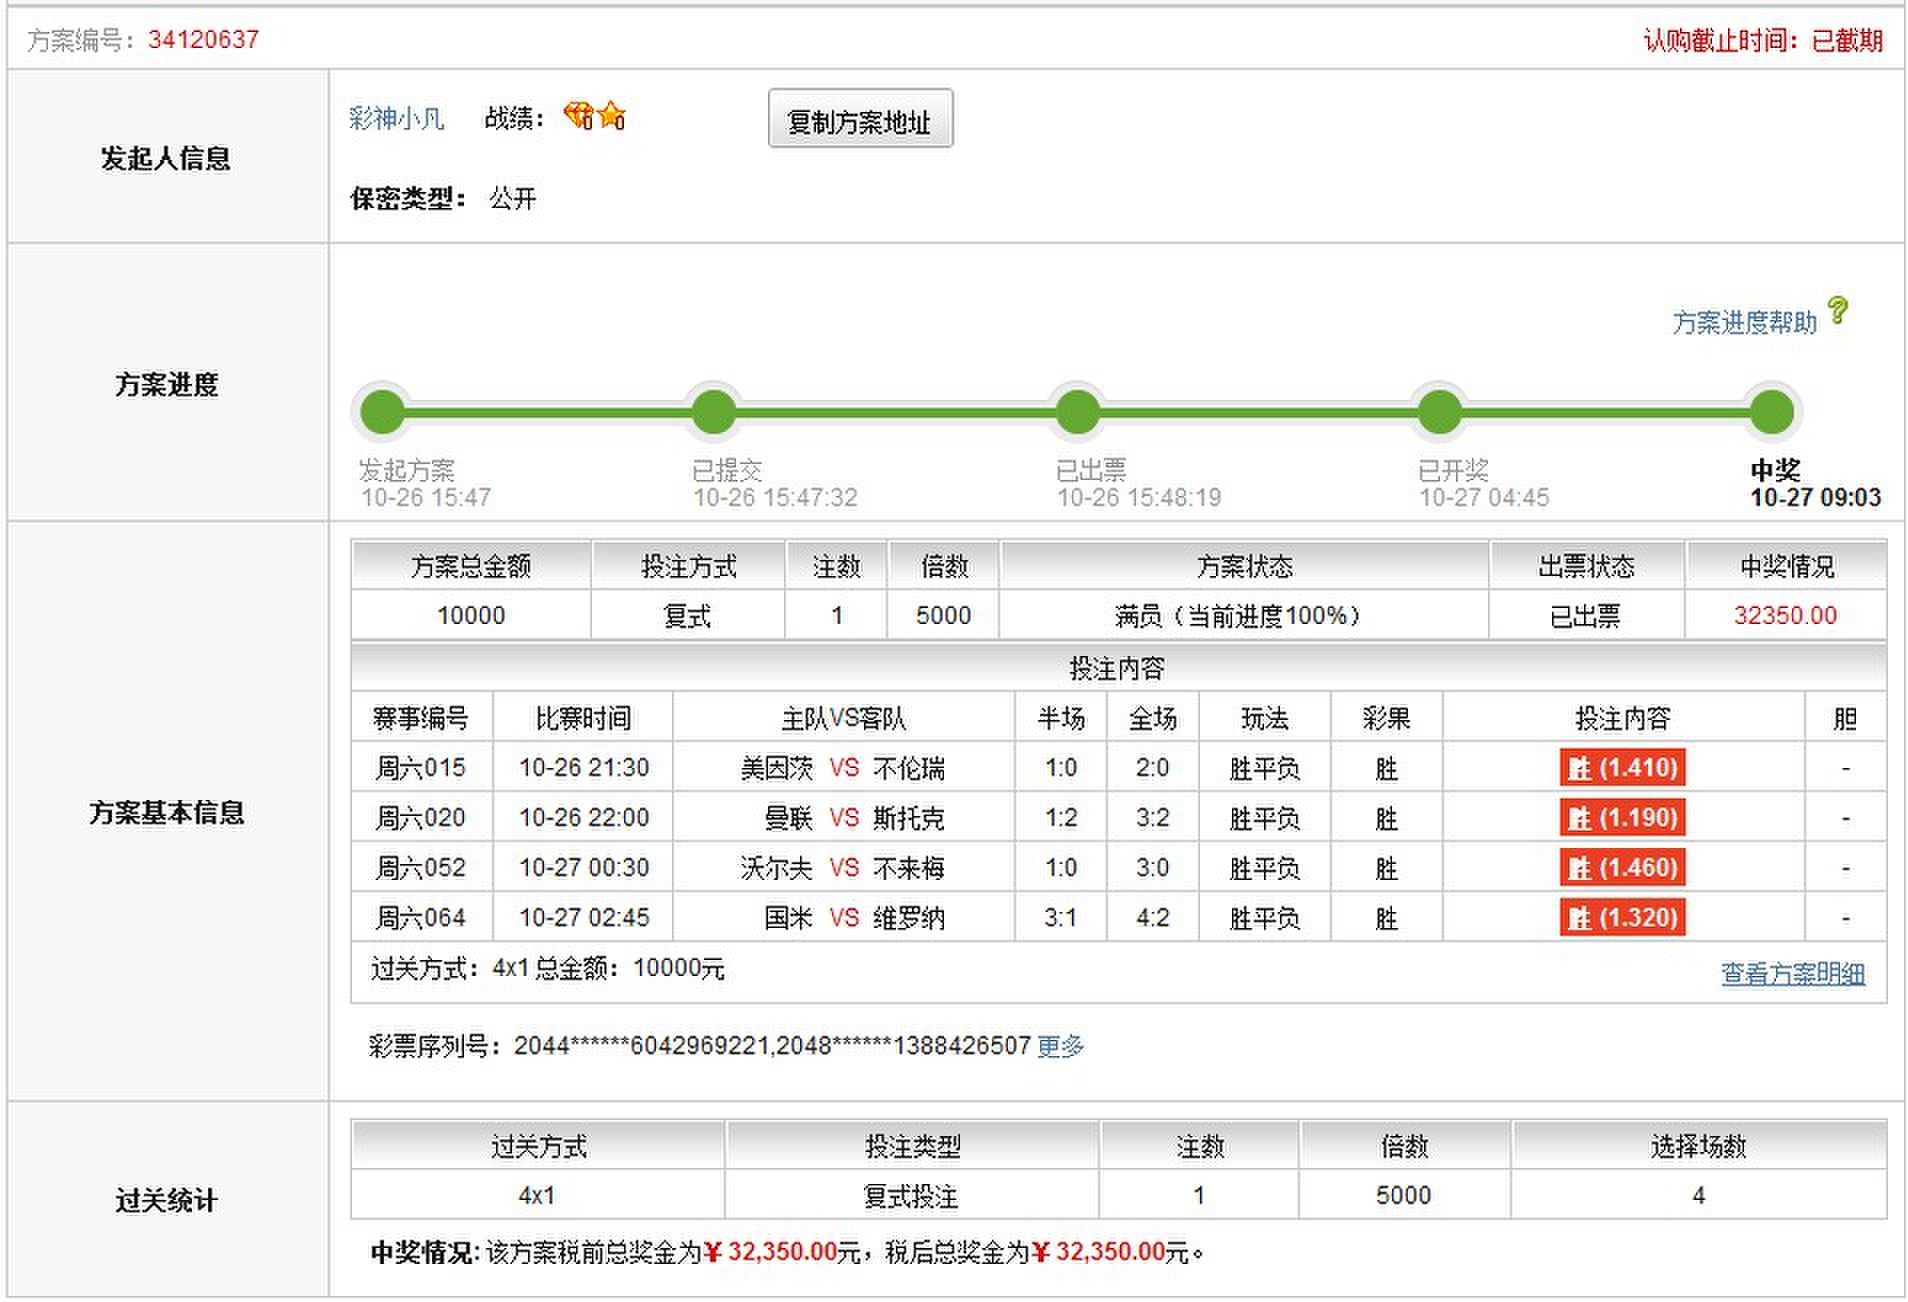Select the 胜 (1.320) bet for 国米 match
The image size is (1908, 1302).
point(1622,917)
